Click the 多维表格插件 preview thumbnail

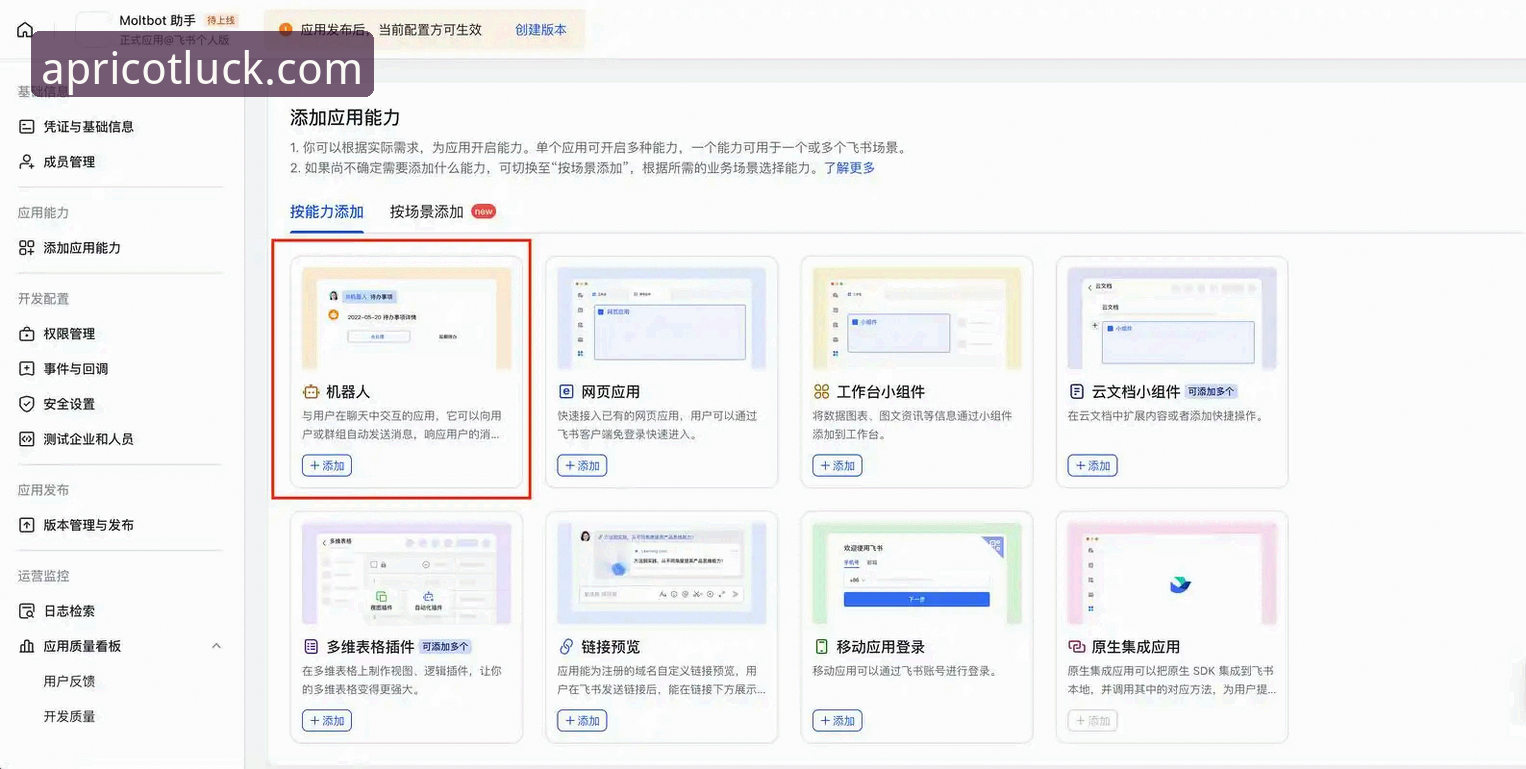click(406, 574)
